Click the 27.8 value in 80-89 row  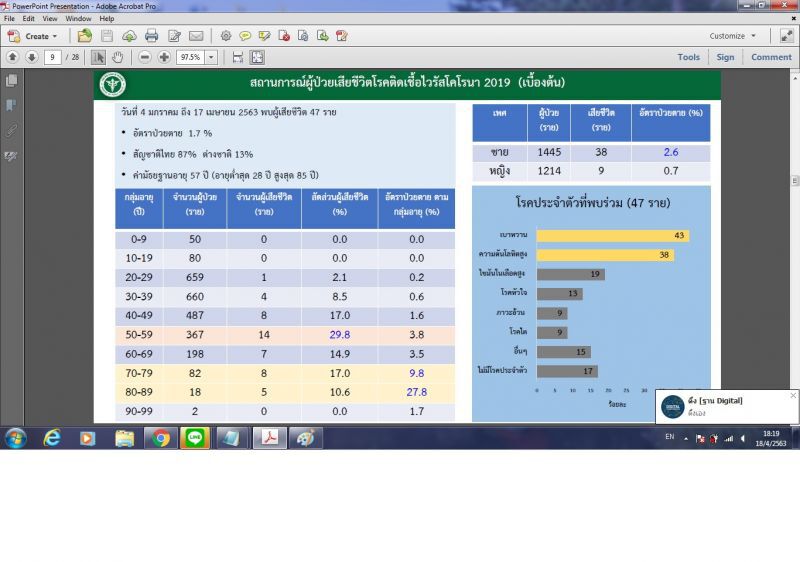(417, 392)
